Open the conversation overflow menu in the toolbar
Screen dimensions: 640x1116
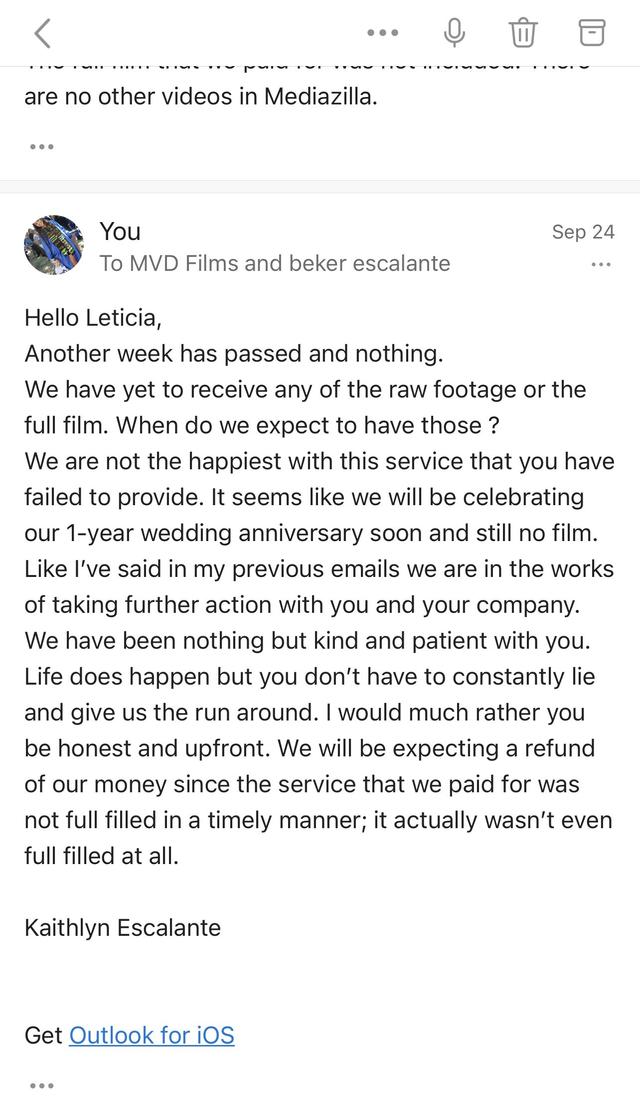click(383, 32)
